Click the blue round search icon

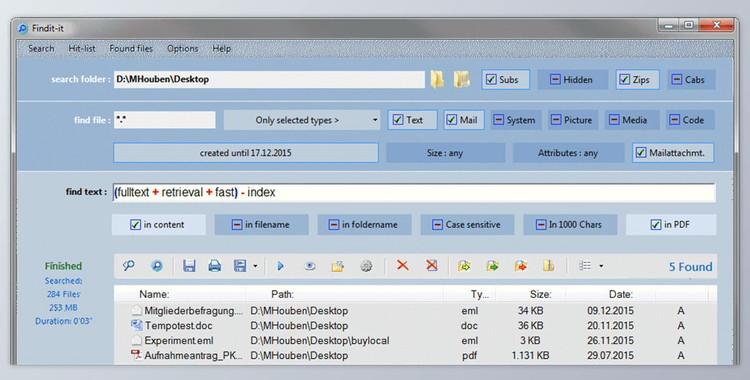(156, 266)
